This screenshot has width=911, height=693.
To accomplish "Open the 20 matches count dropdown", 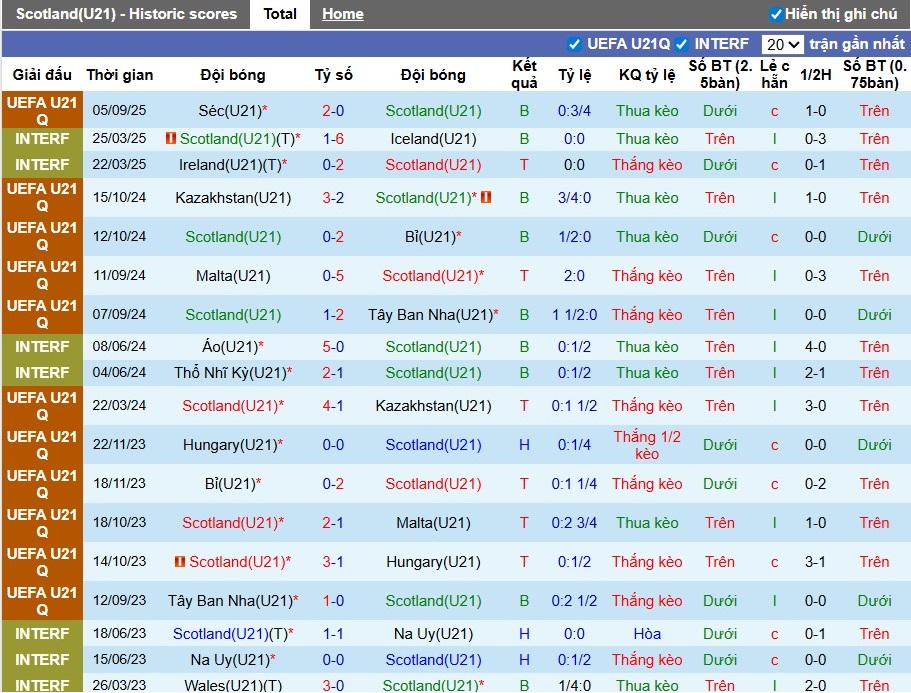I will 782,44.
